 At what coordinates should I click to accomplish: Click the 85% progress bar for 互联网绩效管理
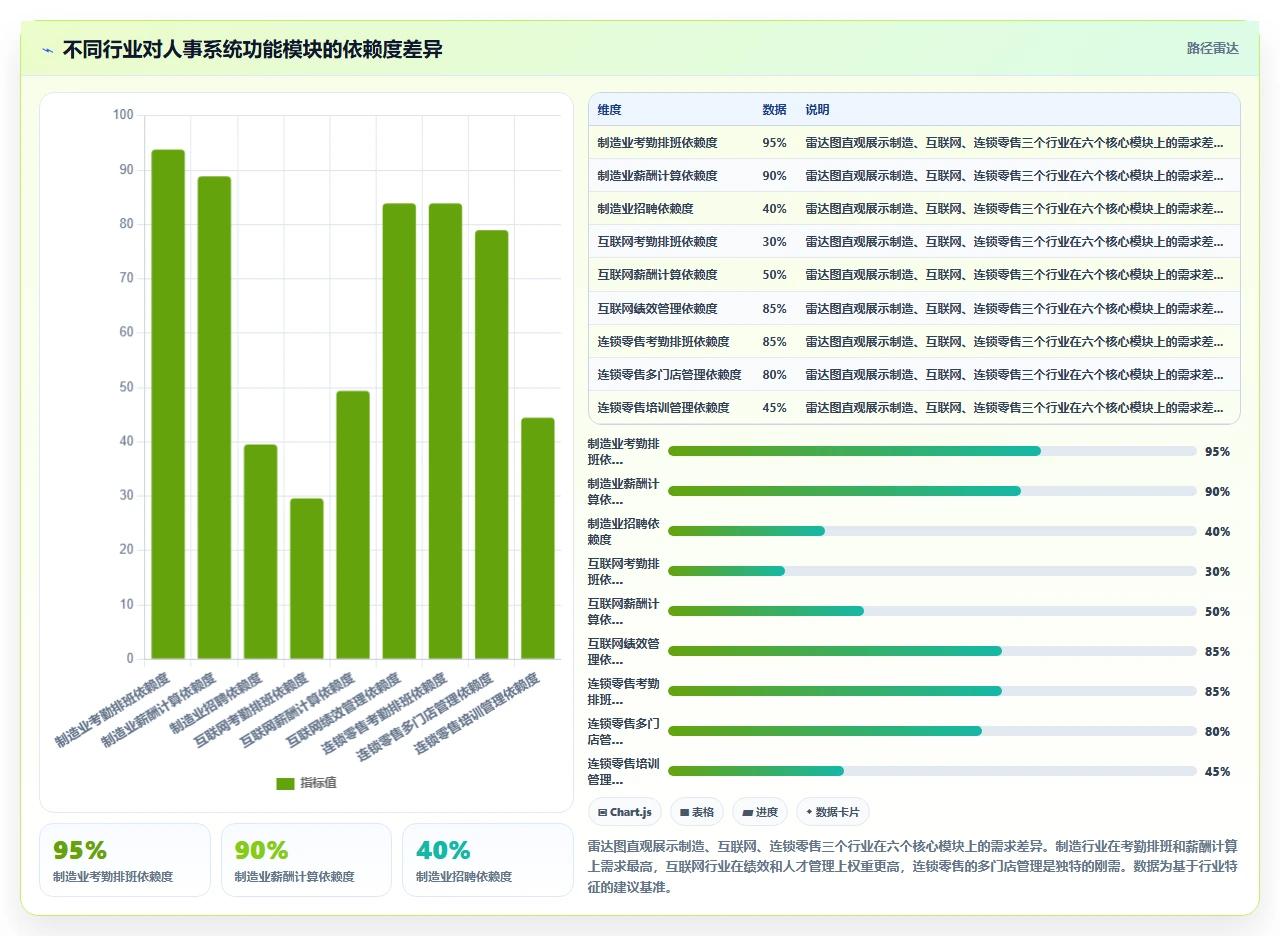pos(932,651)
